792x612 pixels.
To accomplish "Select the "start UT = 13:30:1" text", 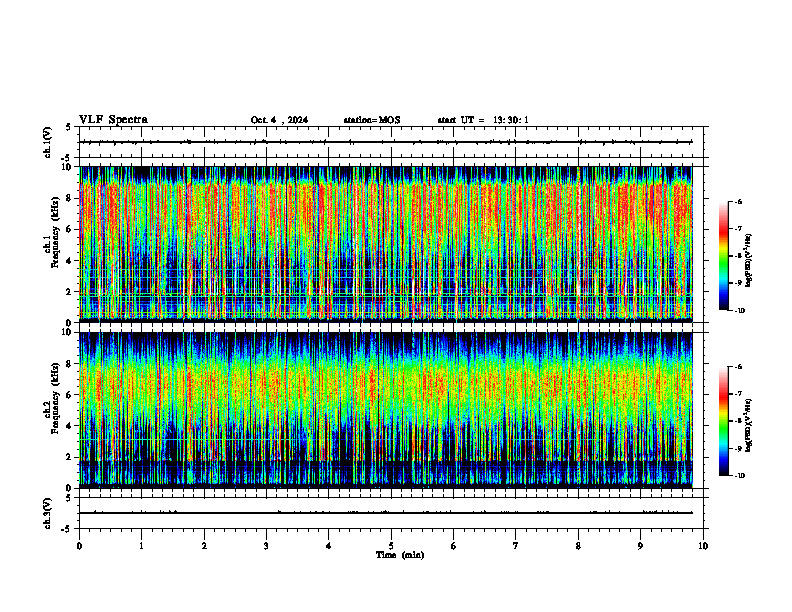I will 483,120.
